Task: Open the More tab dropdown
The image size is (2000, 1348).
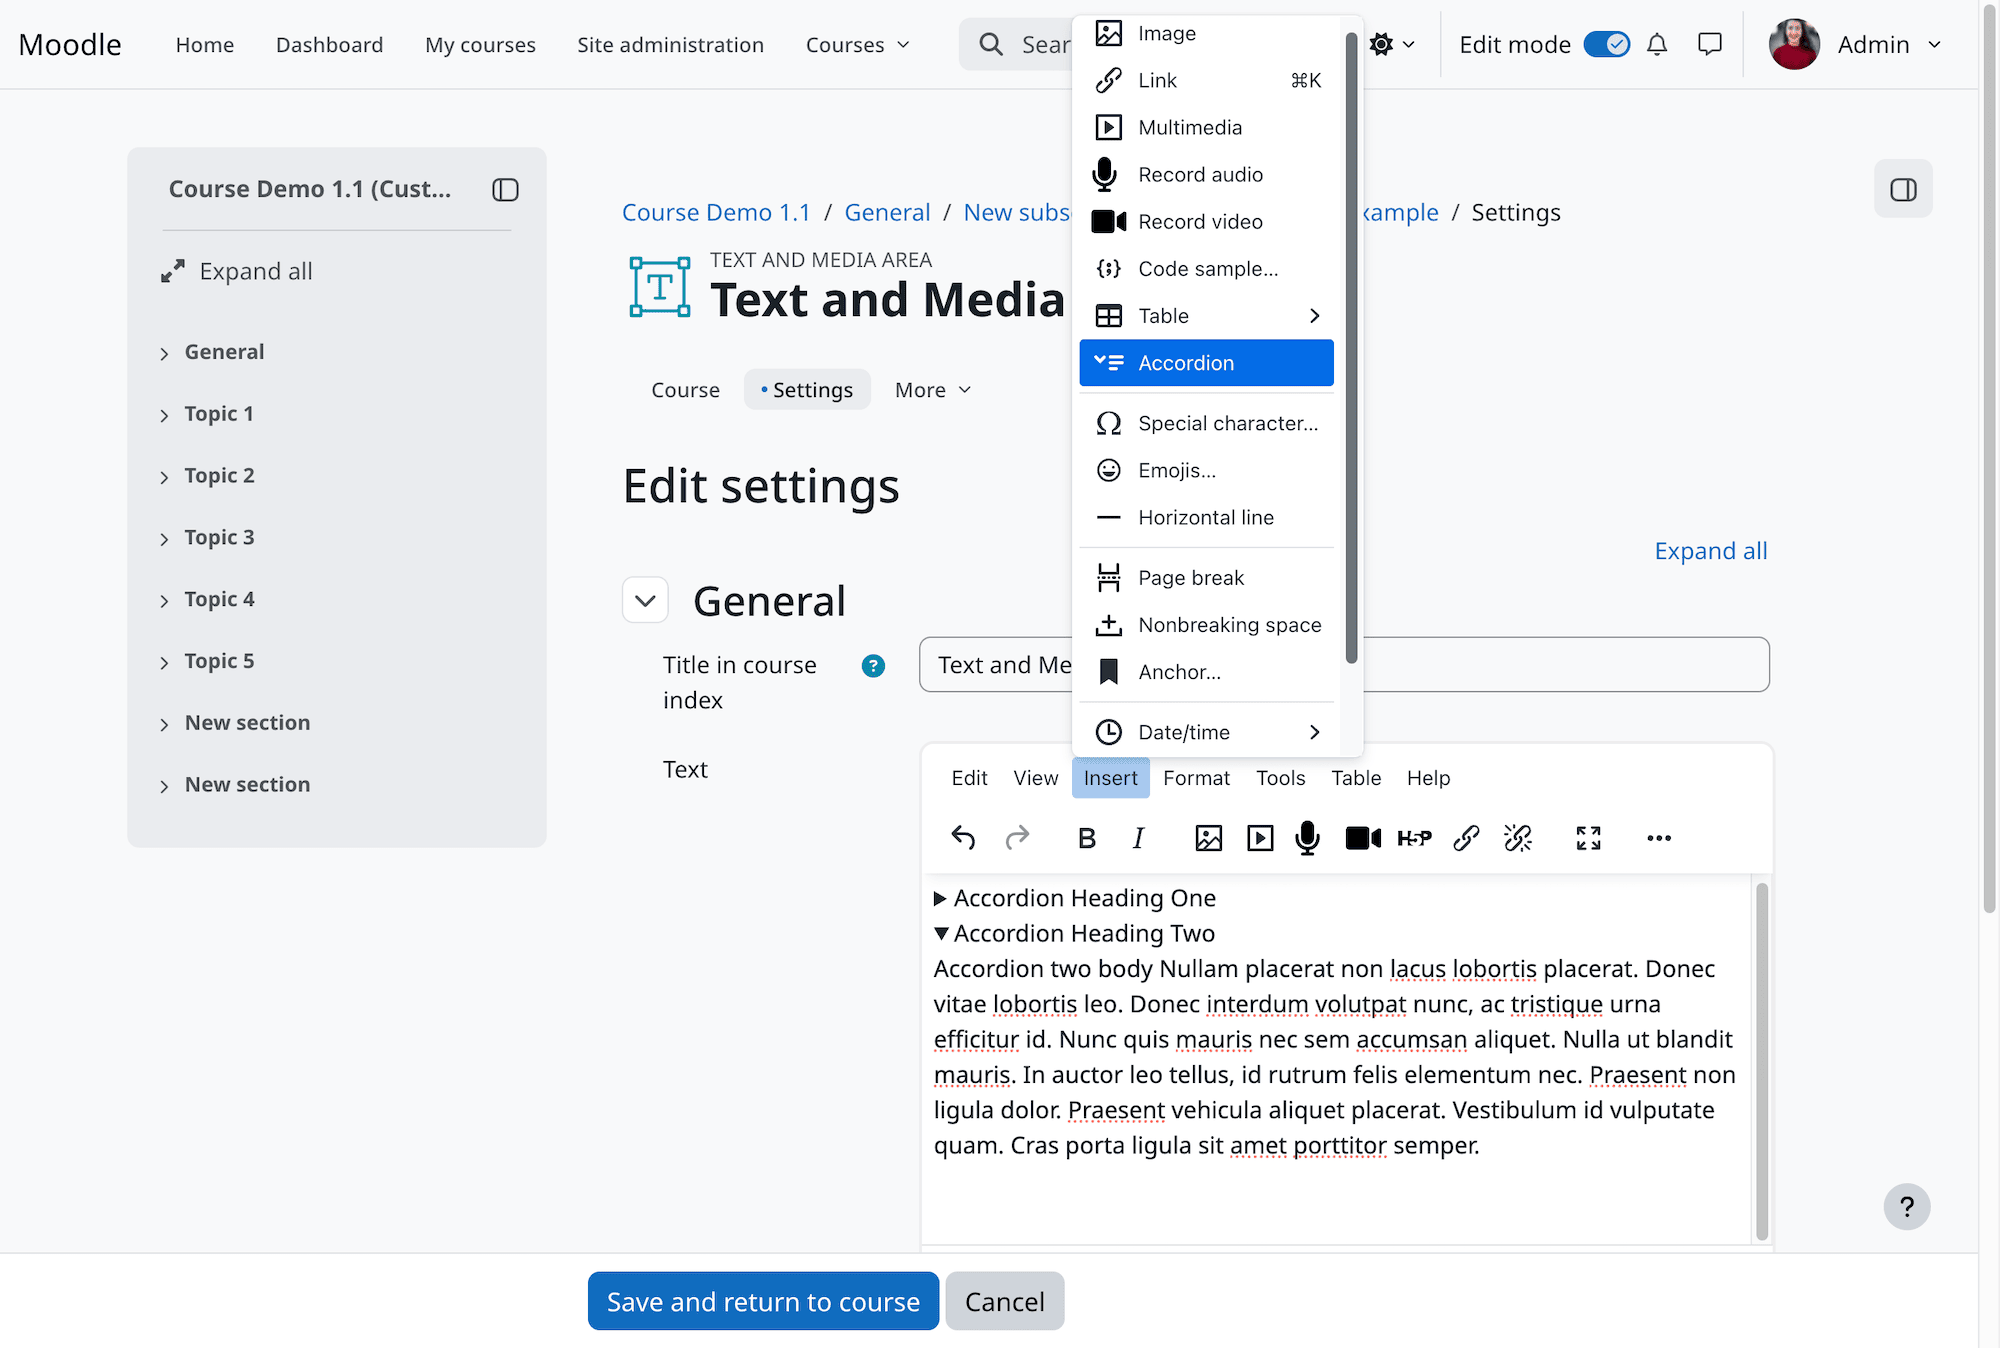Action: click(933, 390)
